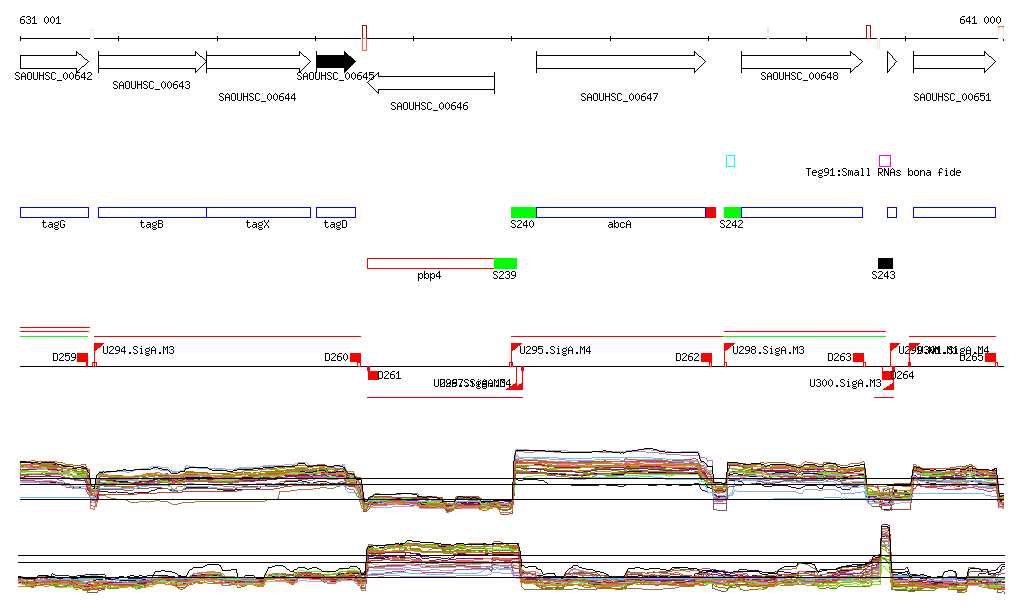Select the green S242 segment box
Viewport: 1024px width, 611px height.
coord(733,212)
